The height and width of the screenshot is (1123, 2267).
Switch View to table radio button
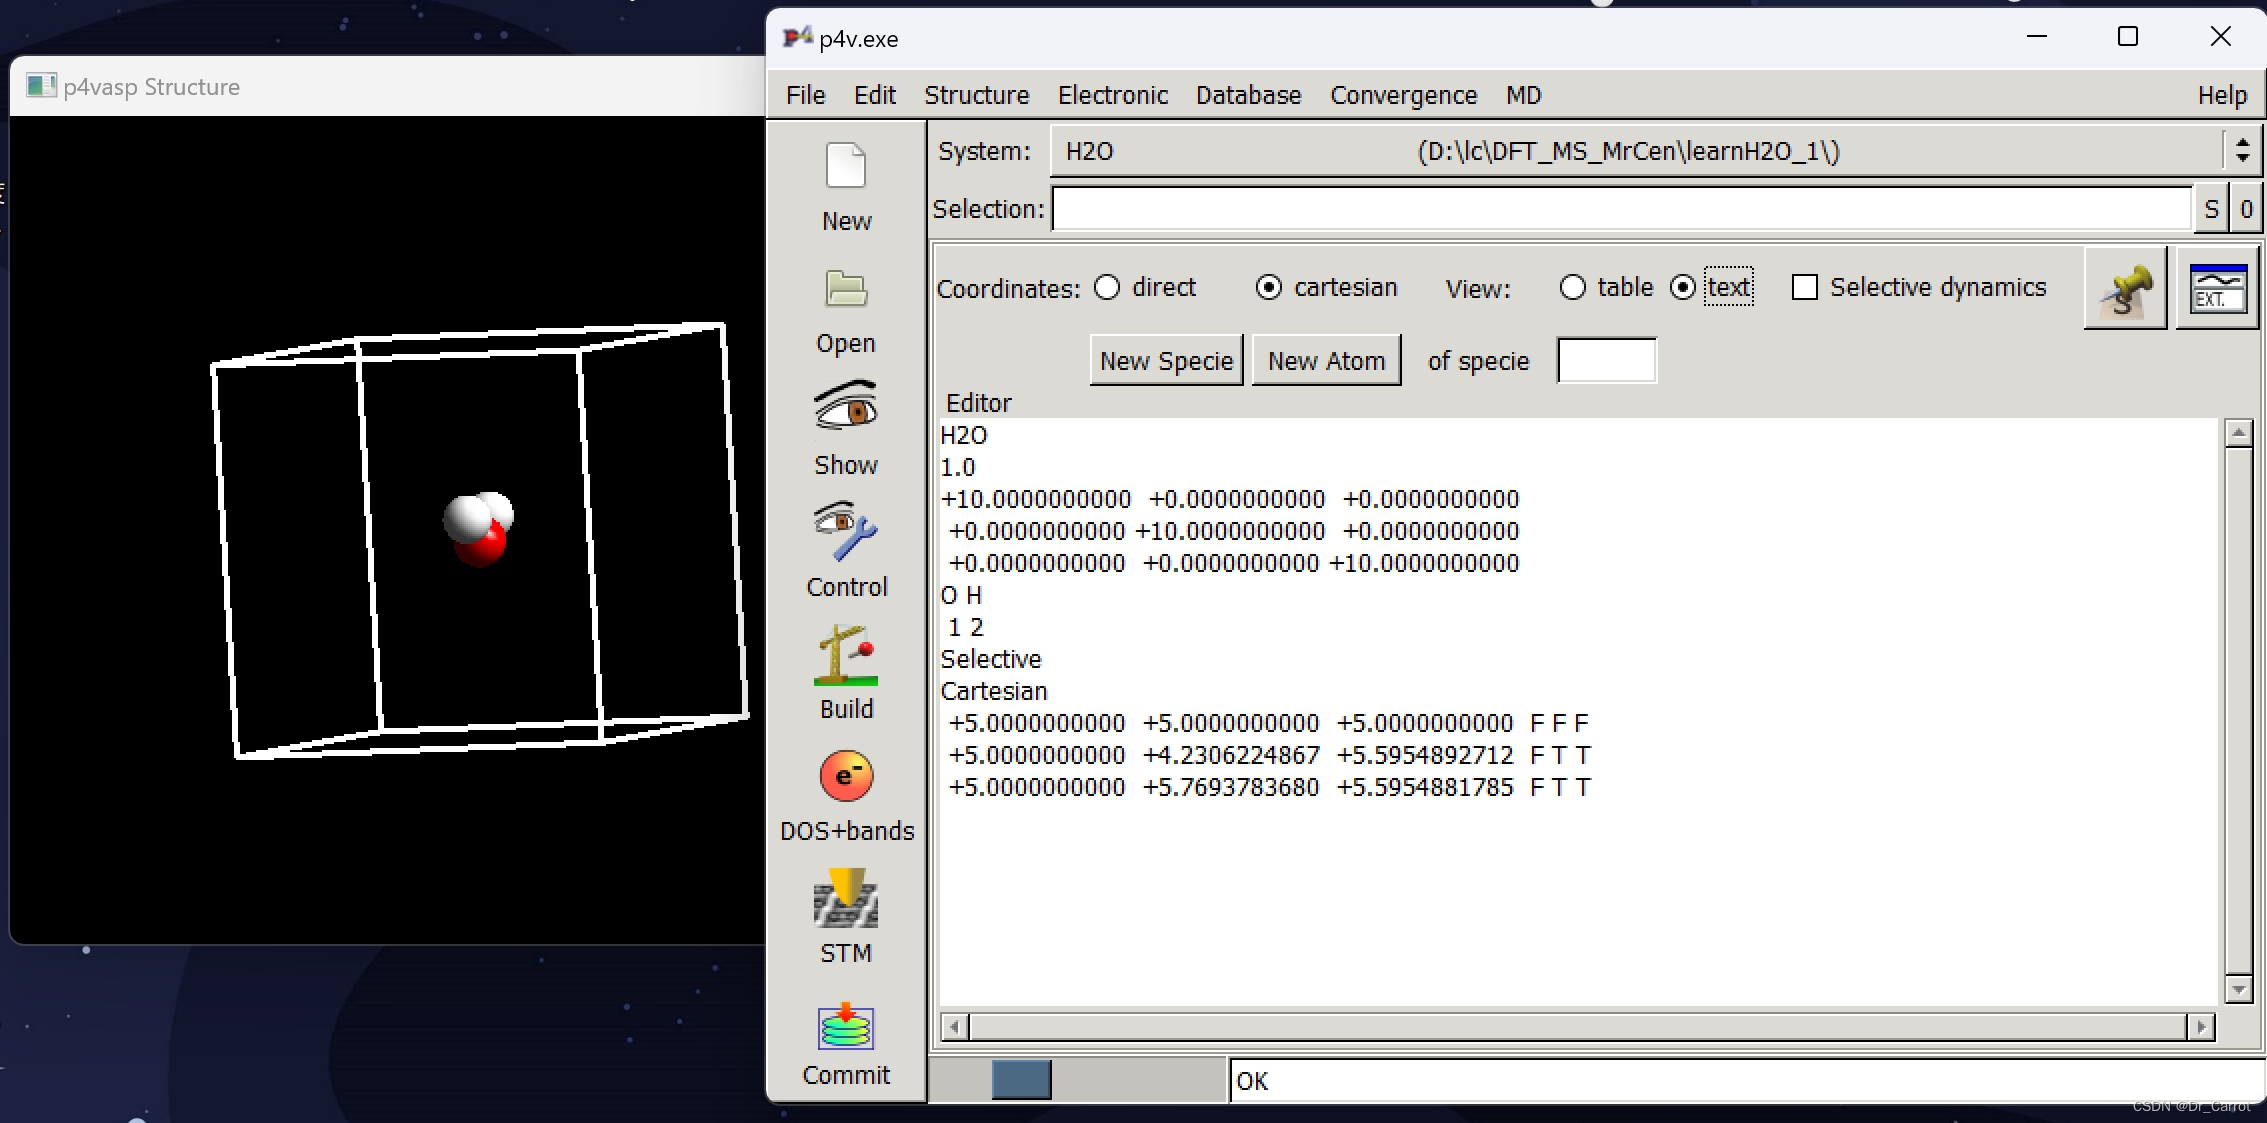[1573, 288]
